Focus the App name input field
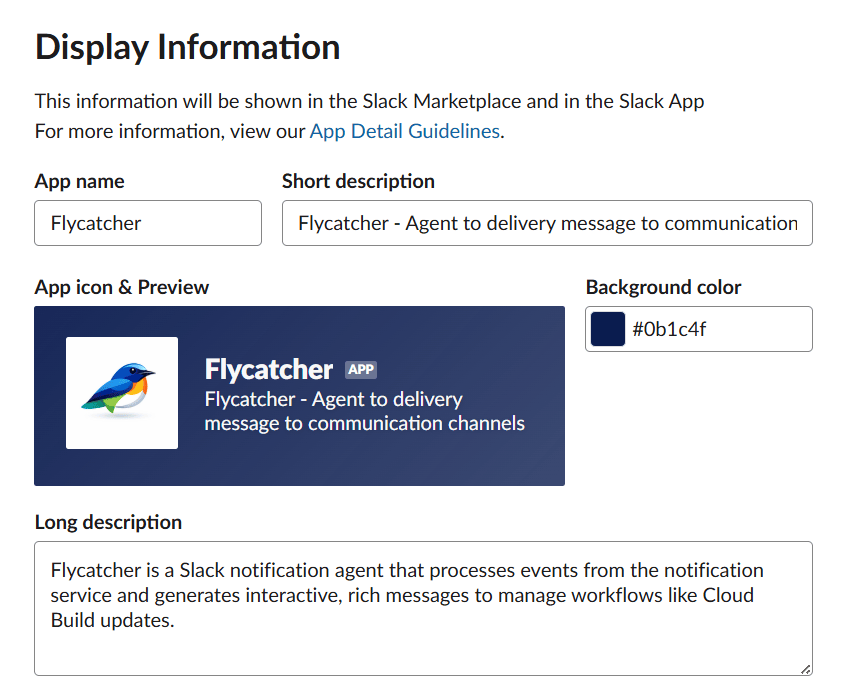The width and height of the screenshot is (847, 700). 148,223
